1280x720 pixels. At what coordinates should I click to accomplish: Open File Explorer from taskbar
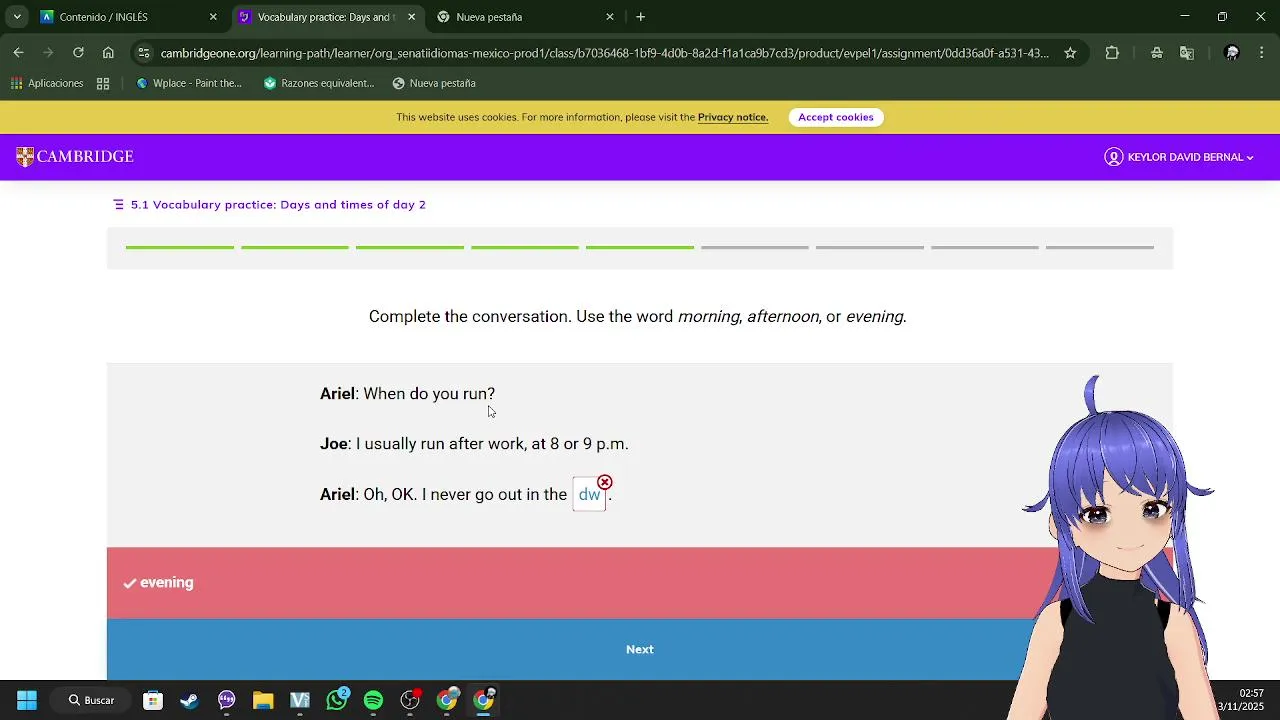click(x=263, y=700)
